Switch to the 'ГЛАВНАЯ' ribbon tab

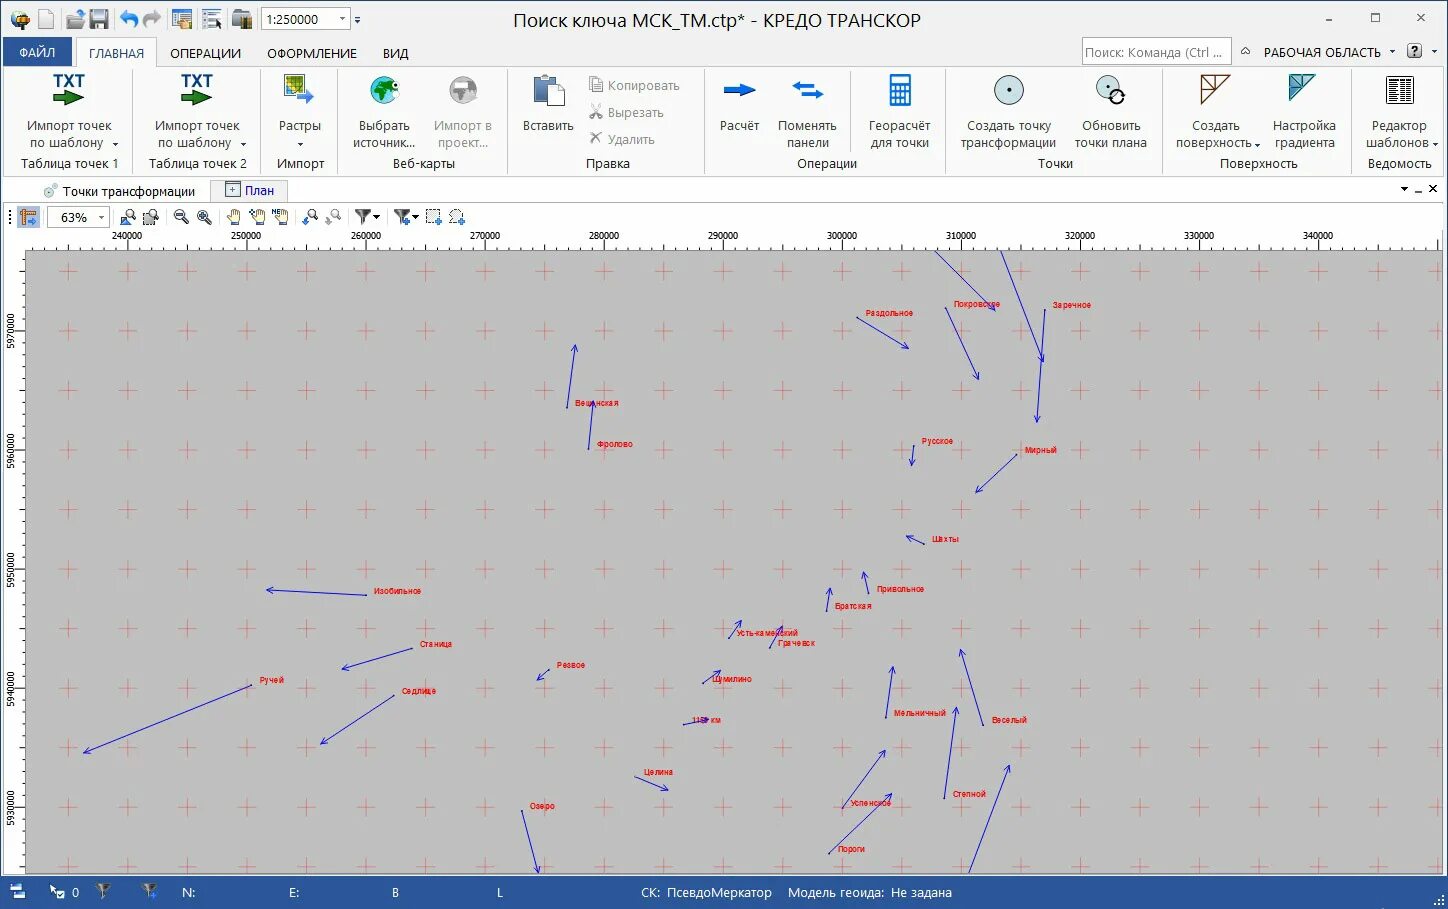click(x=116, y=53)
